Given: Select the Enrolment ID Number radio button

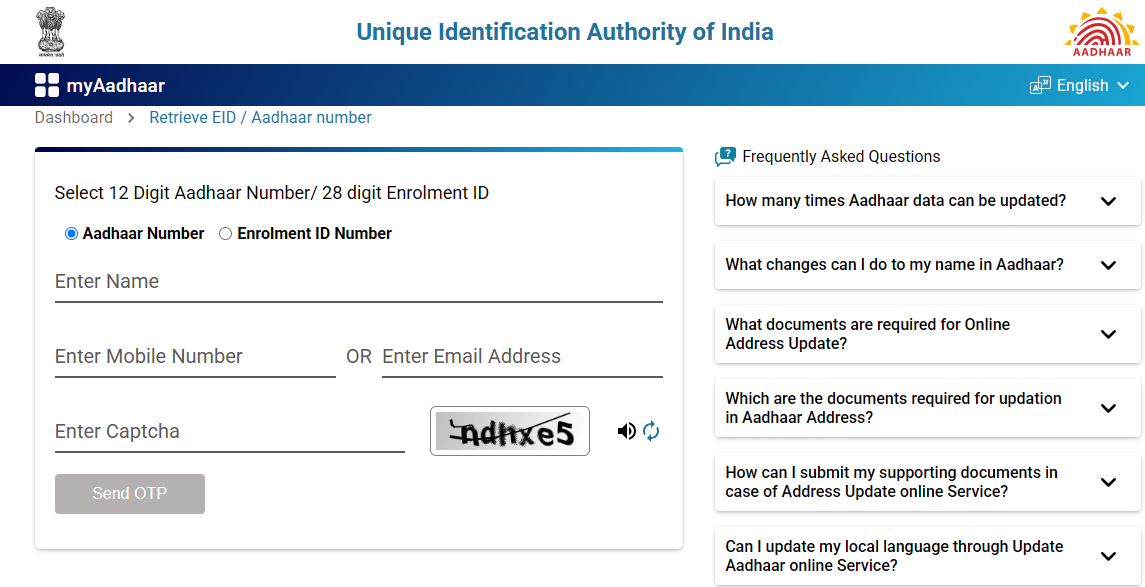Looking at the screenshot, I should click(225, 233).
